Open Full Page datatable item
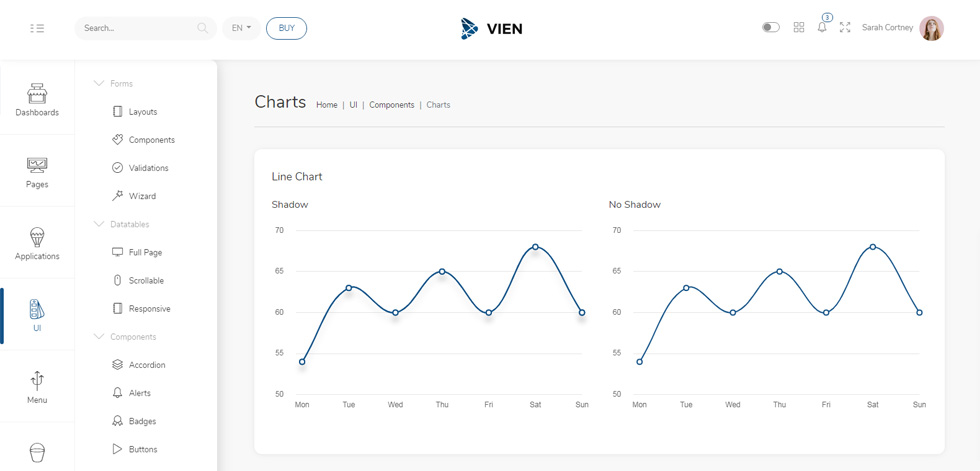980x471 pixels. [x=137, y=252]
